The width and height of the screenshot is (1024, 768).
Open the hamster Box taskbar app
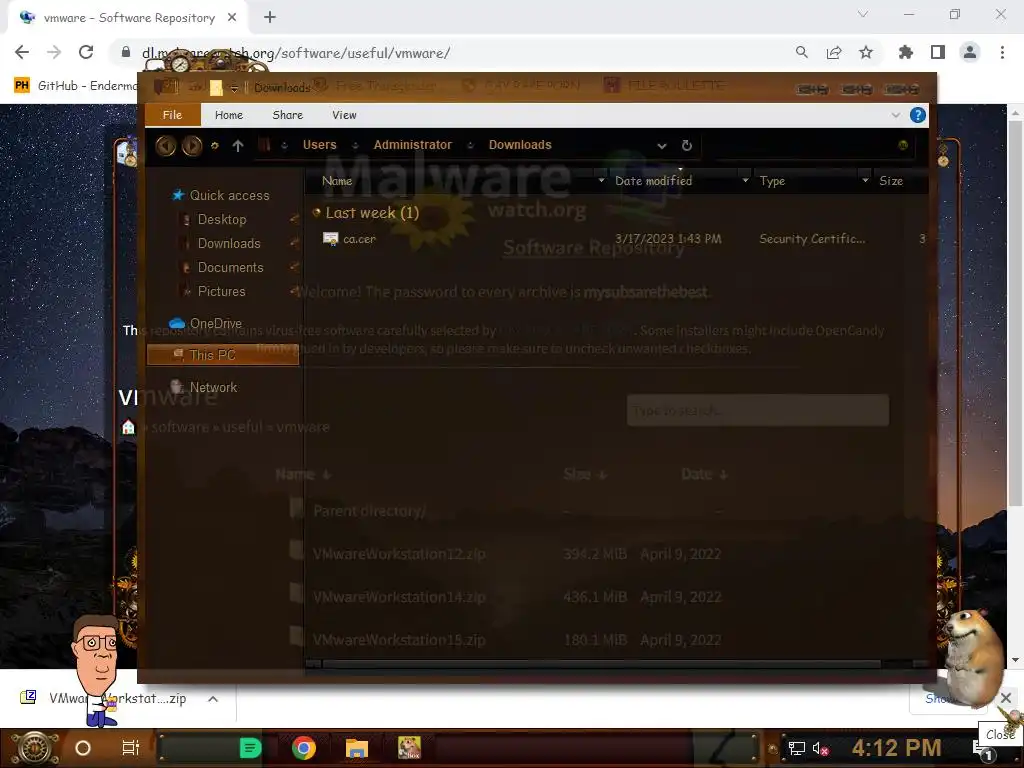[x=409, y=748]
